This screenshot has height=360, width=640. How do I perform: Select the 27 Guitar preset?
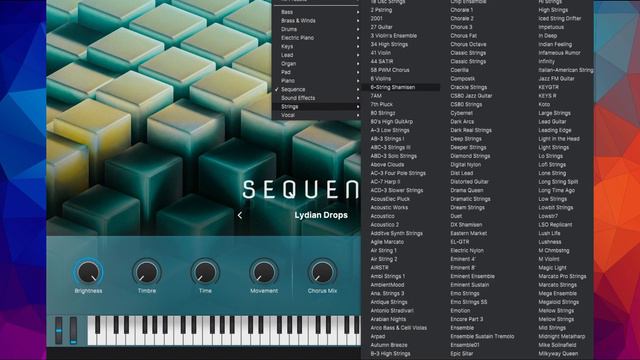click(x=381, y=27)
